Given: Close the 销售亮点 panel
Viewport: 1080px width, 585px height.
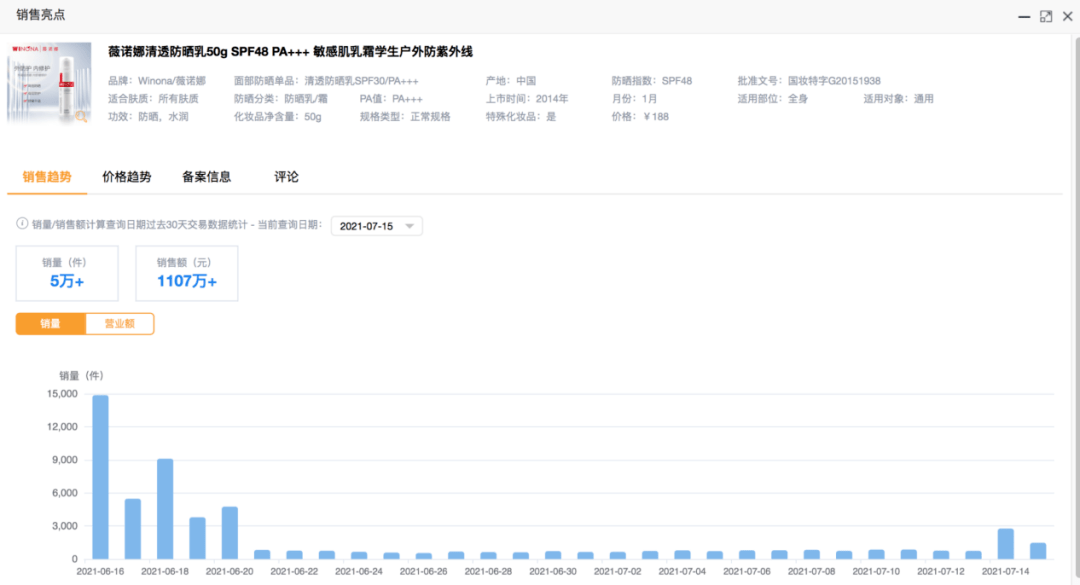Looking at the screenshot, I should 1068,16.
